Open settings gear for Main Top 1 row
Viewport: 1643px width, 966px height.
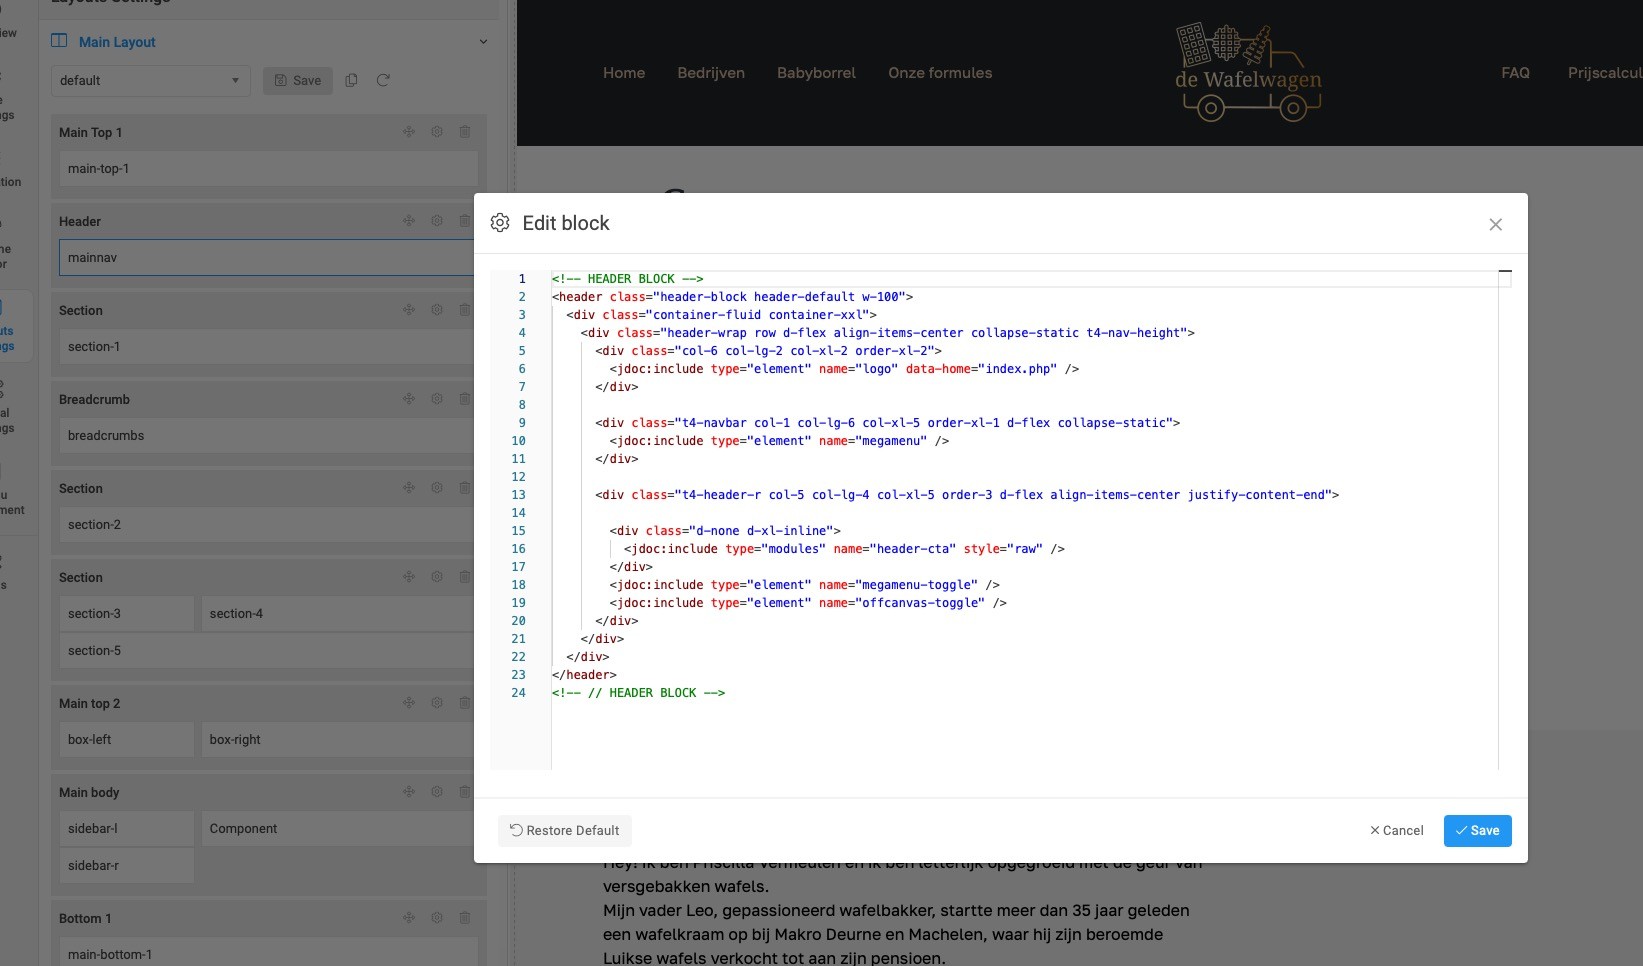[x=437, y=132]
